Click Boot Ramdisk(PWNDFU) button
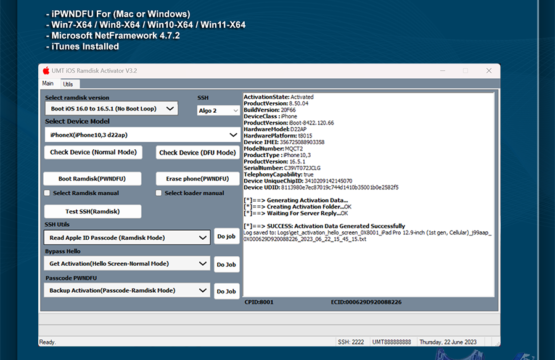The width and height of the screenshot is (555, 360). click(92, 179)
